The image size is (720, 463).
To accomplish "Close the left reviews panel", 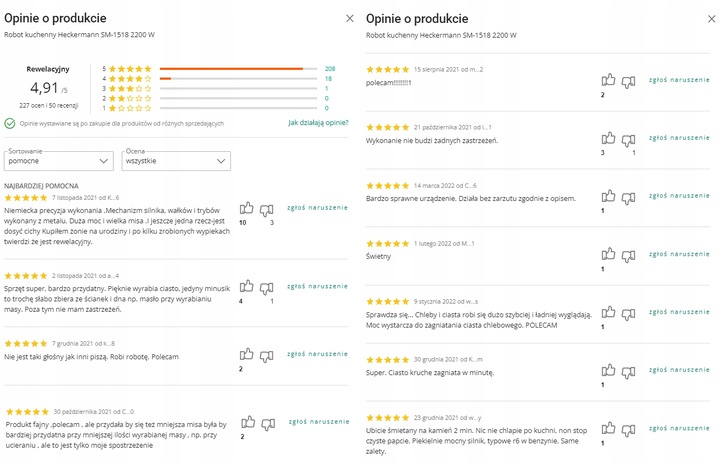I will click(349, 18).
